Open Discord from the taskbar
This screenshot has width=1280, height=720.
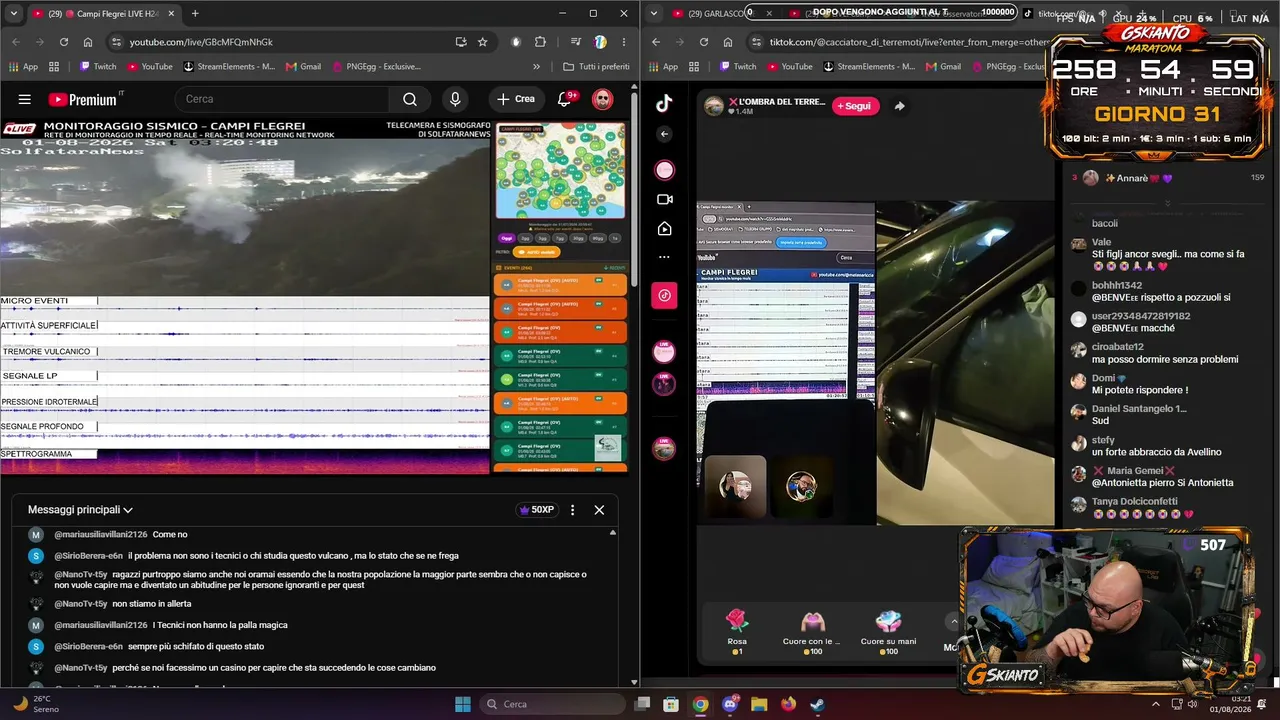(730, 704)
